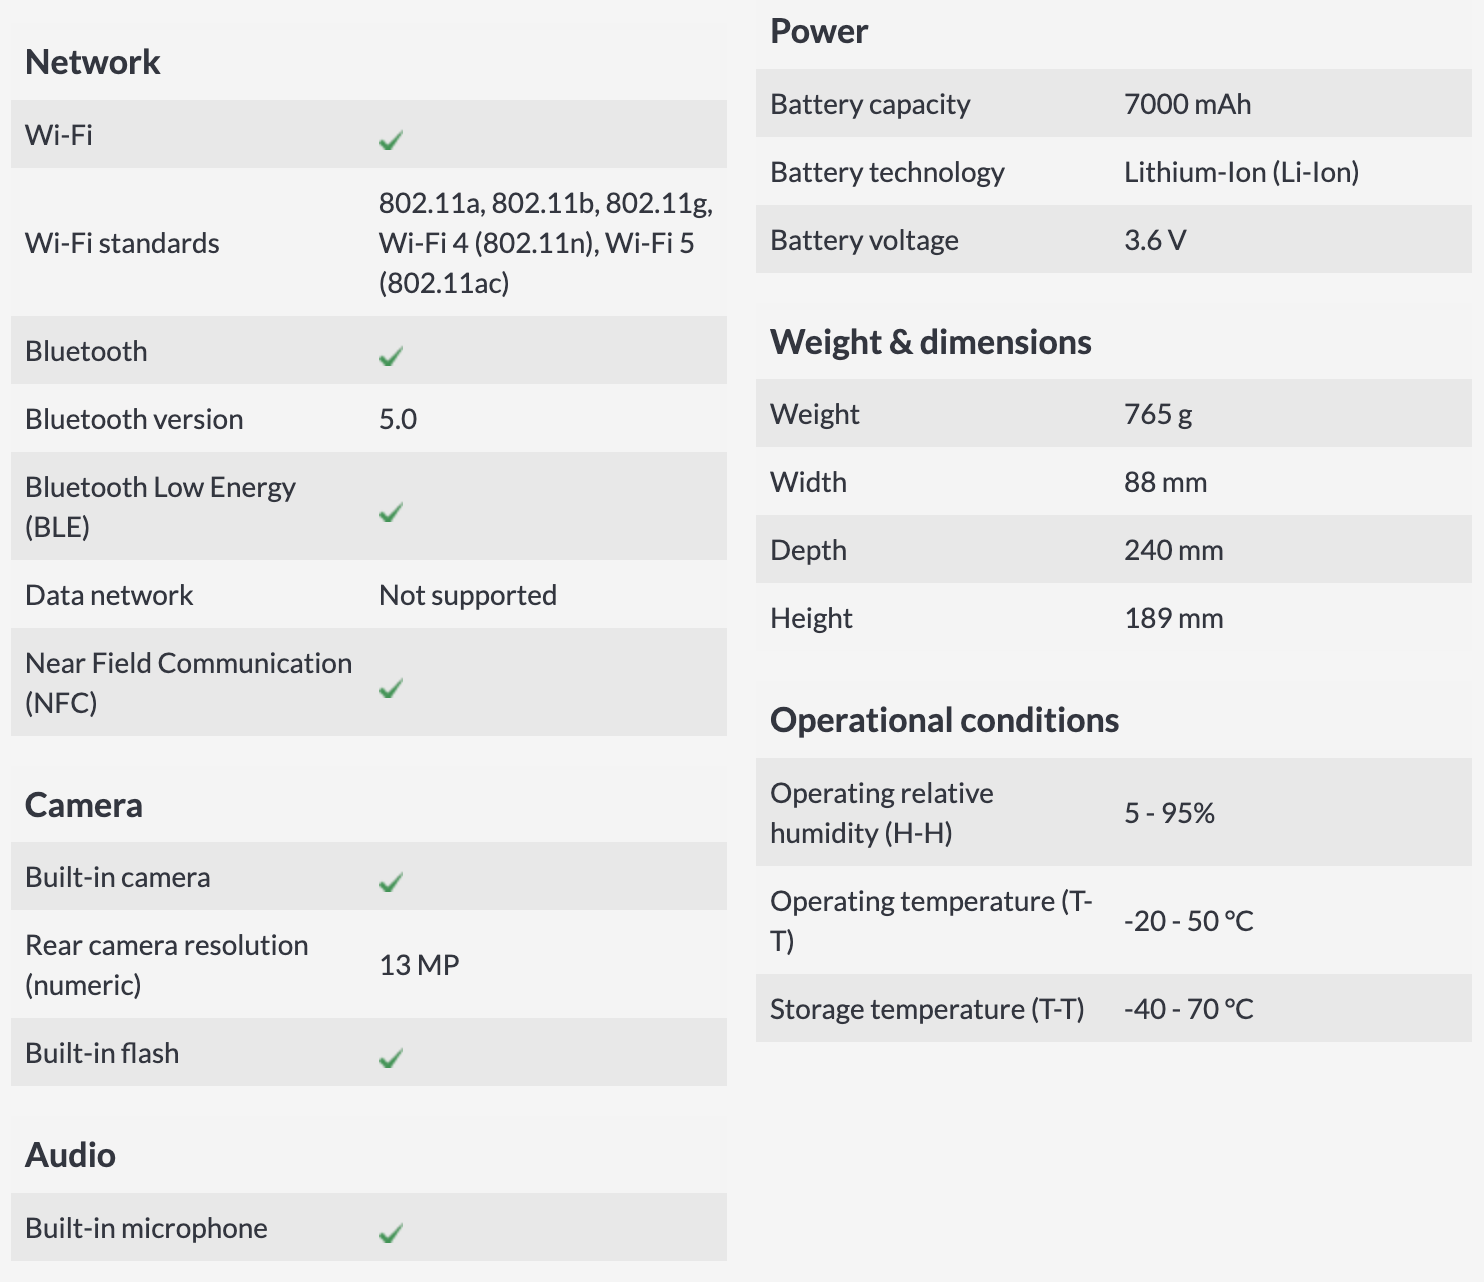The image size is (1484, 1282).
Task: Click the 765 g weight value
Action: click(x=1158, y=414)
